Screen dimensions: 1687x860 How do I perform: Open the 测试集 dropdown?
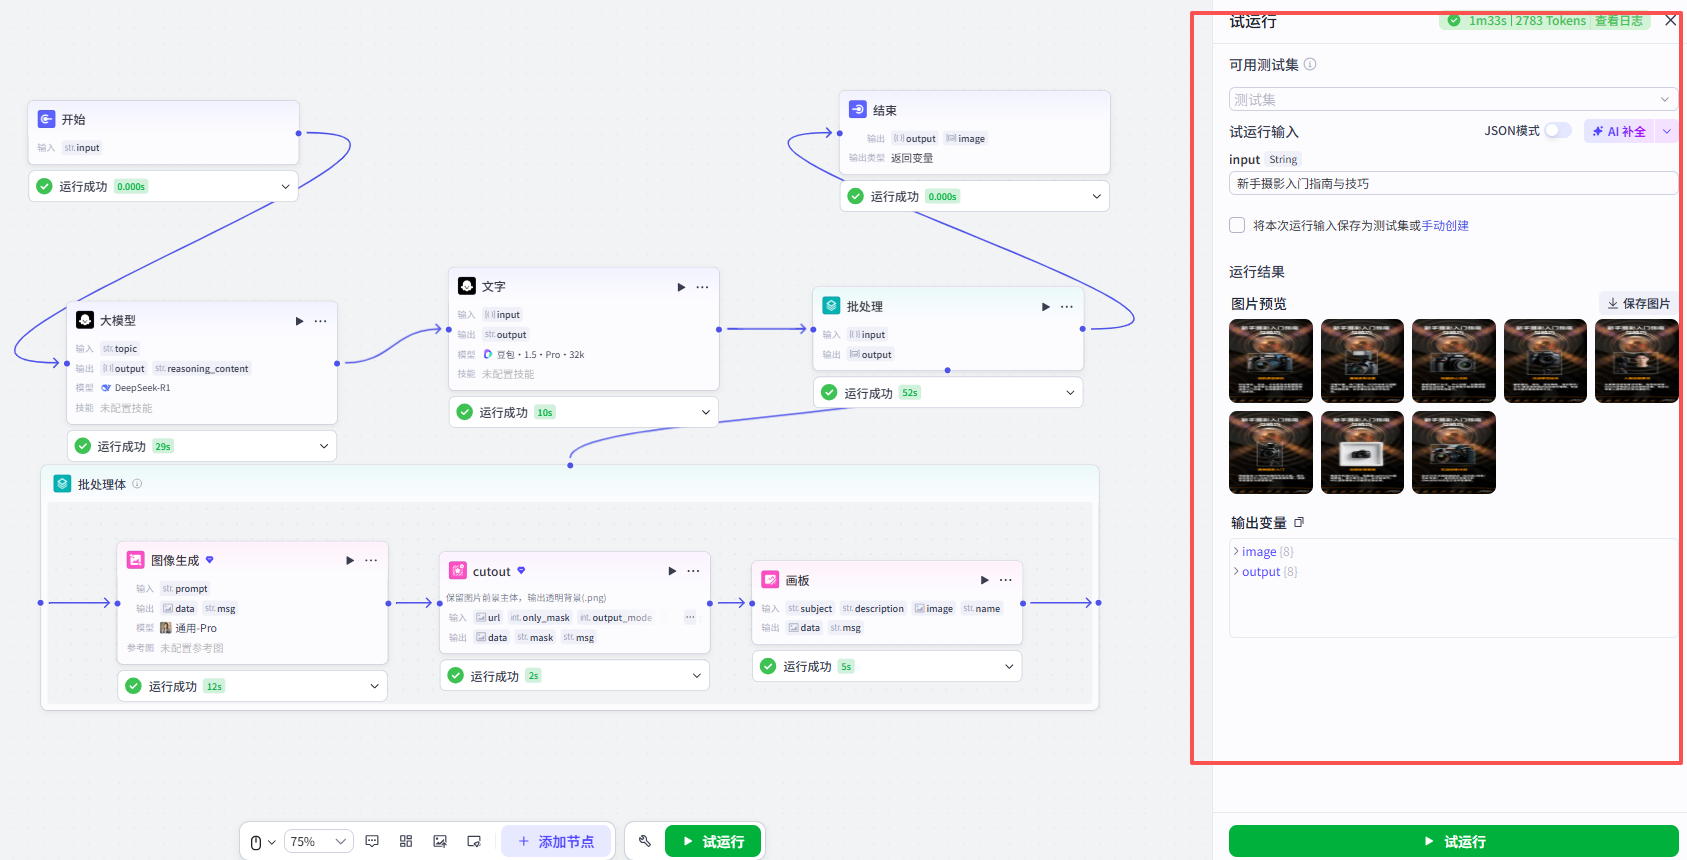point(1453,99)
